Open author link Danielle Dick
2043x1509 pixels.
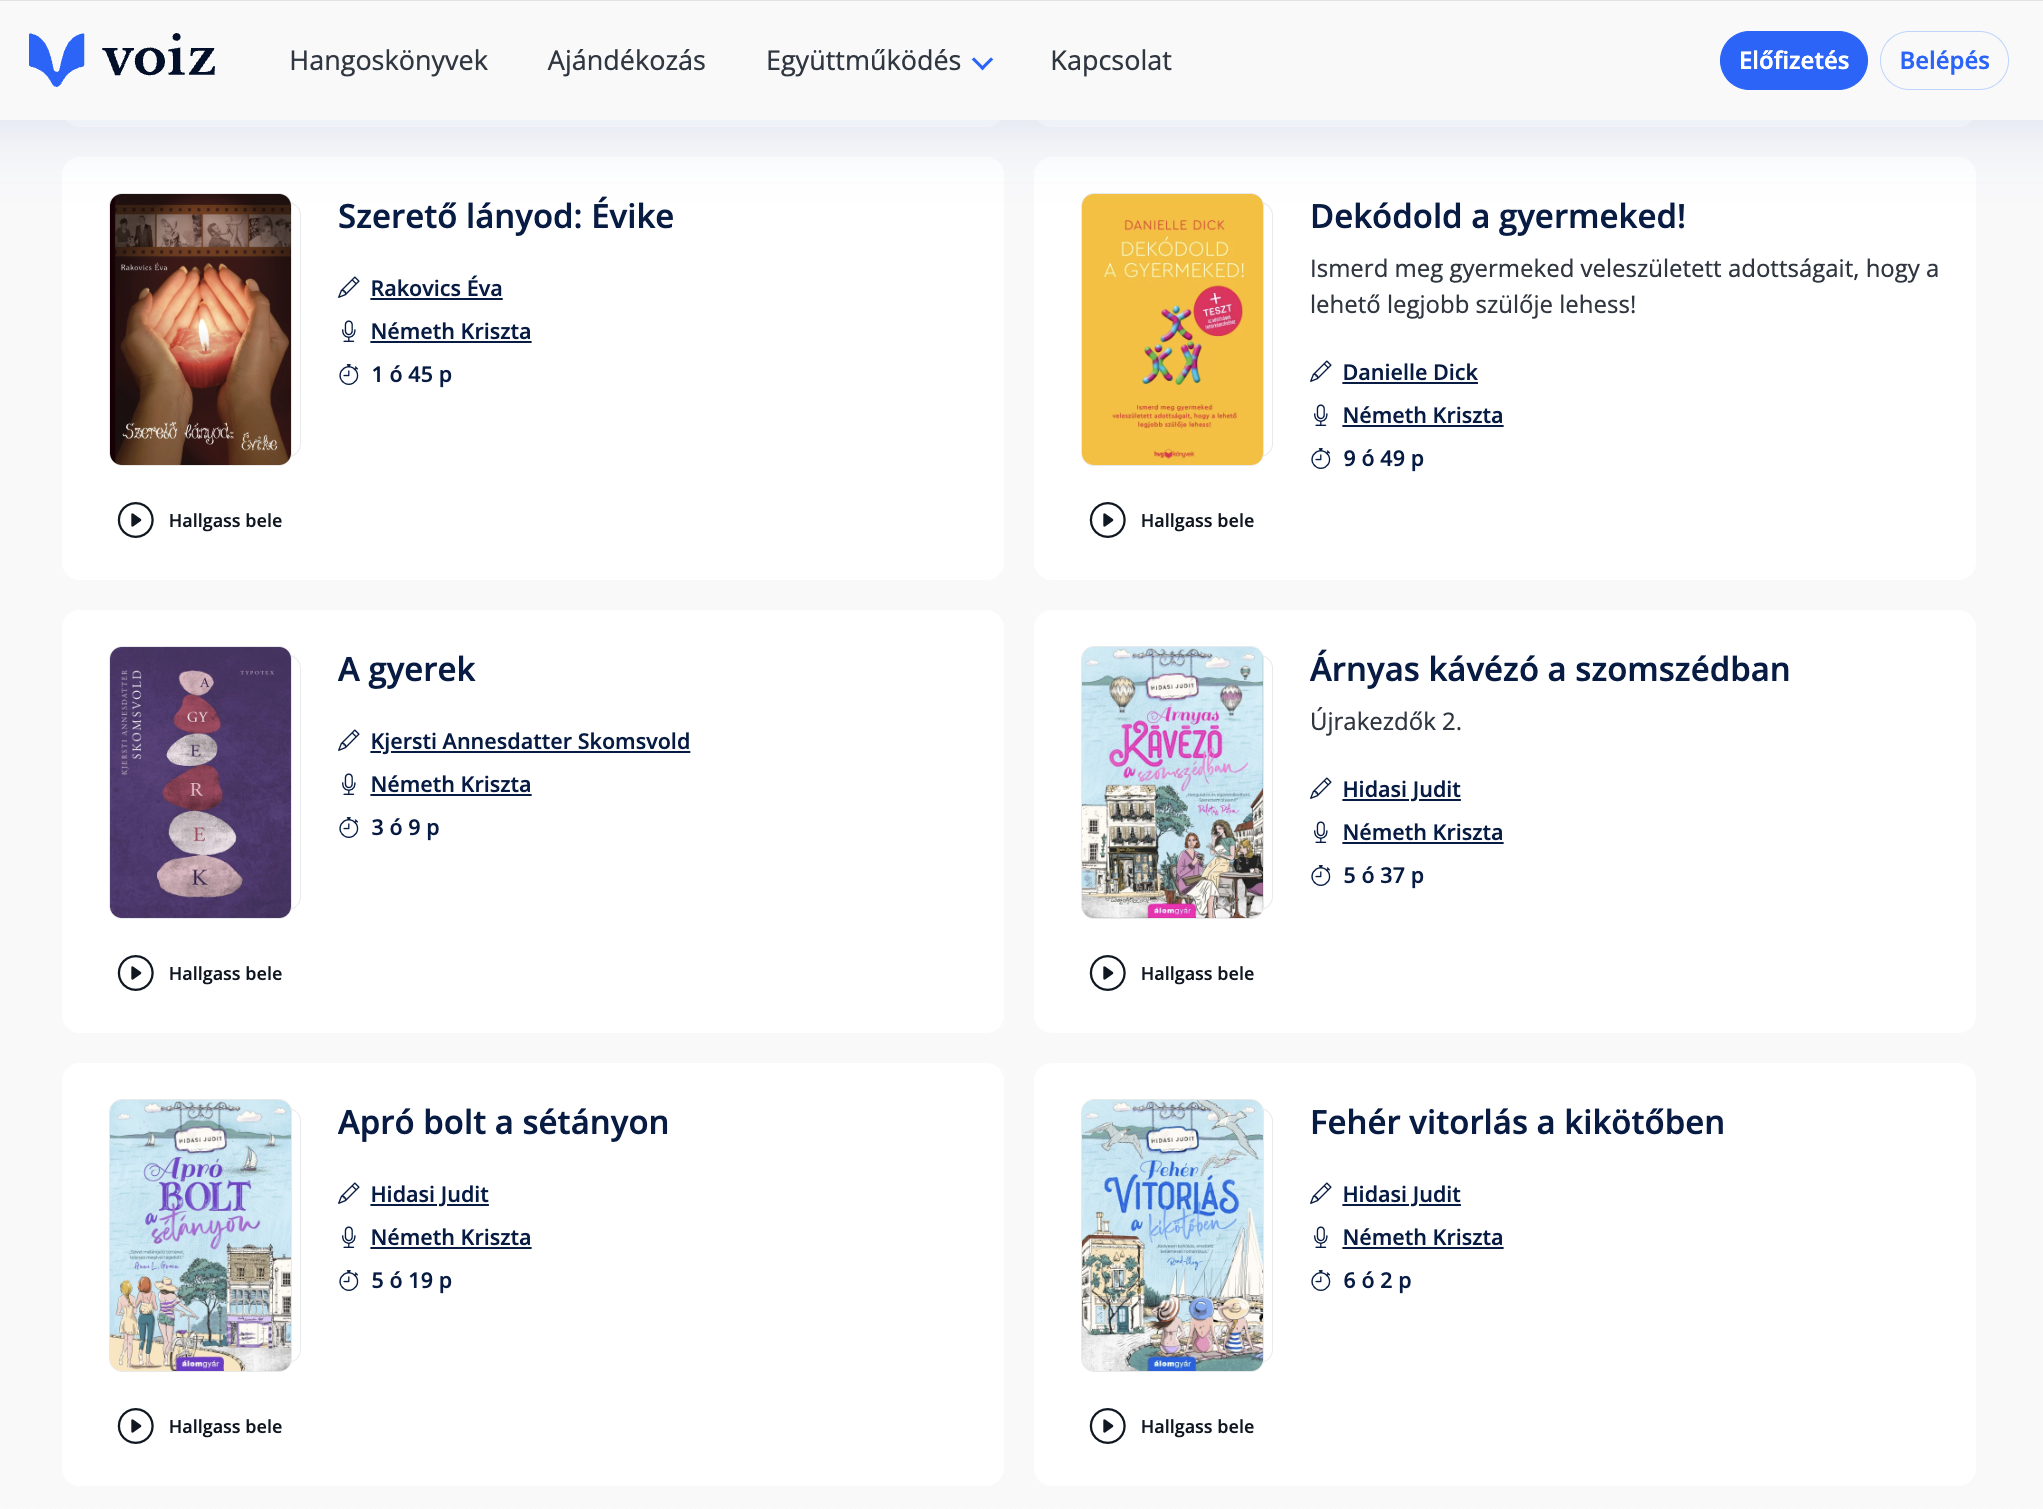pyautogui.click(x=1409, y=372)
